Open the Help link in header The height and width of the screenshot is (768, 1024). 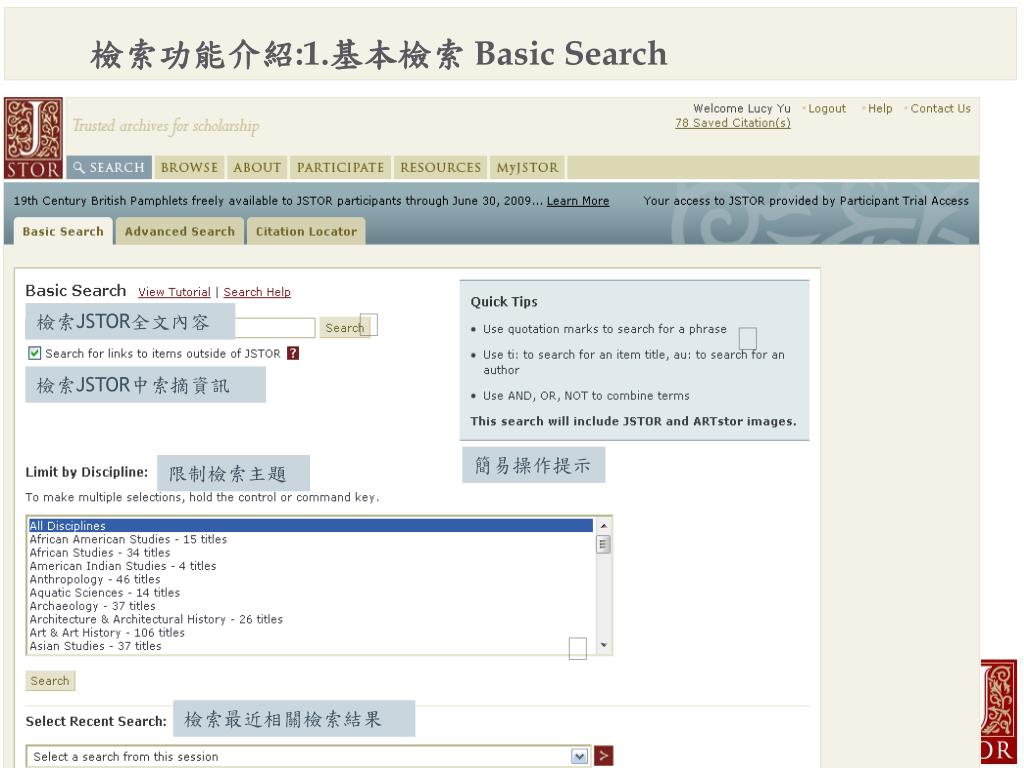click(x=880, y=108)
